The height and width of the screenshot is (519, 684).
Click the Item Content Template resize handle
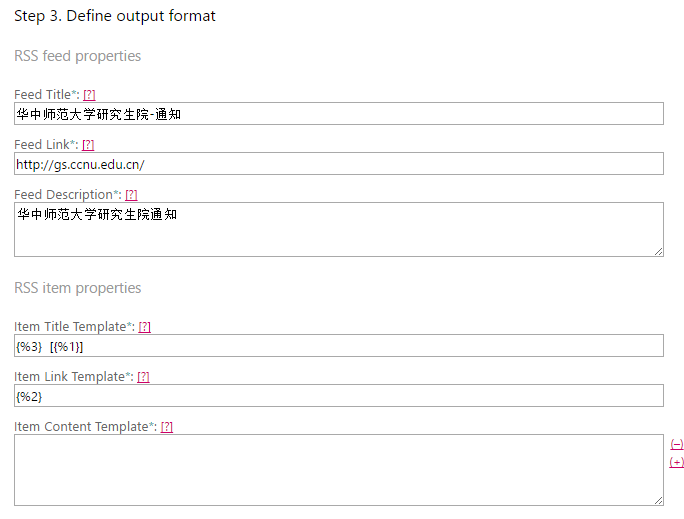[x=659, y=501]
